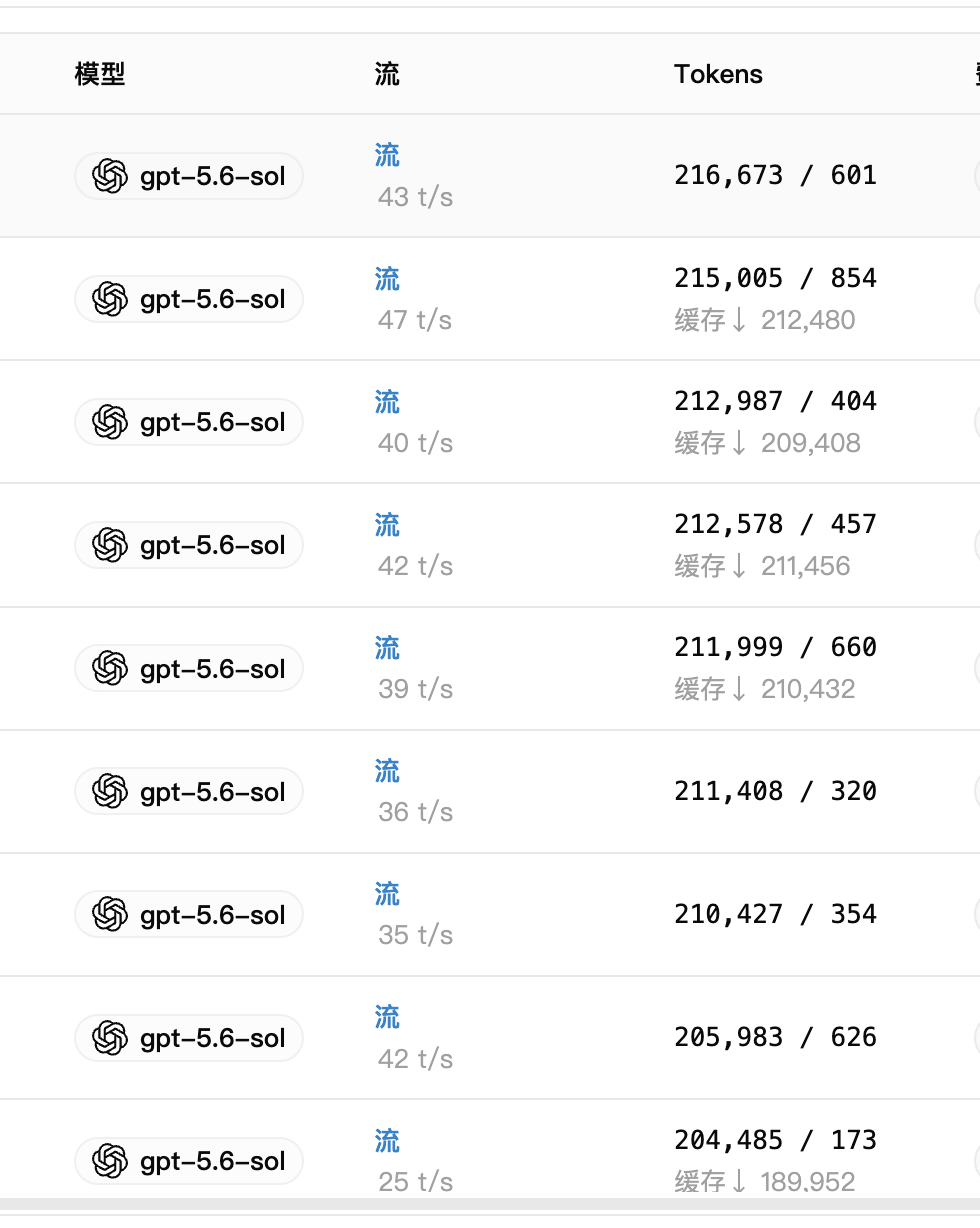Viewport: 980px width, 1228px height.
Task: Select the token count 211,999 / 660
Action: coord(775,647)
